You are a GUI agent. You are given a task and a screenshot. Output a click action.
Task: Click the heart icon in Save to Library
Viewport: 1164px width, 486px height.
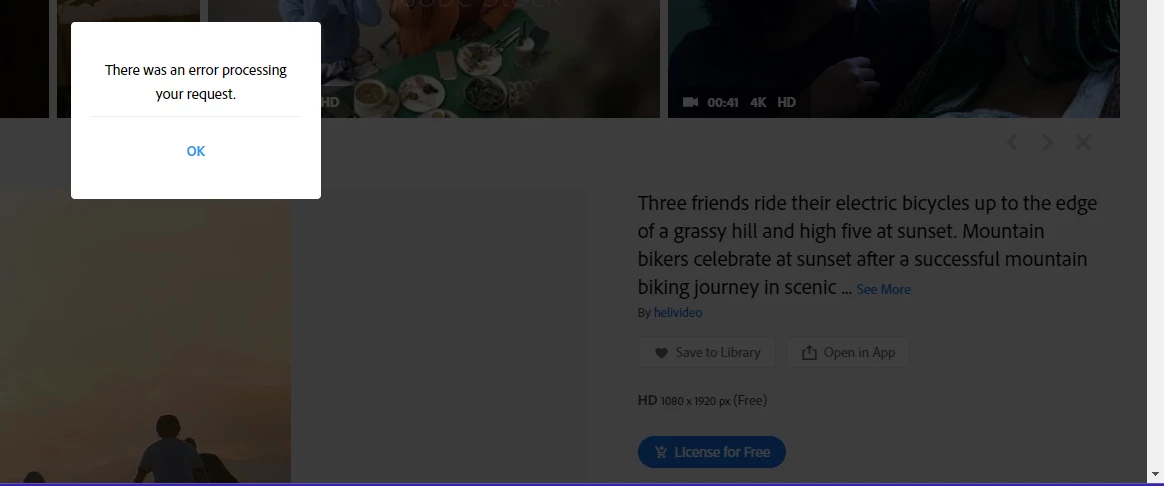pyautogui.click(x=661, y=353)
